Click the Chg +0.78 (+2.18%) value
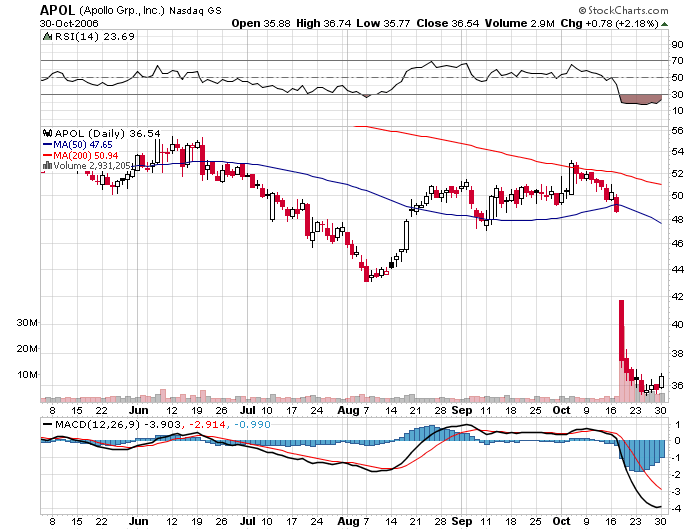The height and width of the screenshot is (530, 700). click(x=610, y=23)
